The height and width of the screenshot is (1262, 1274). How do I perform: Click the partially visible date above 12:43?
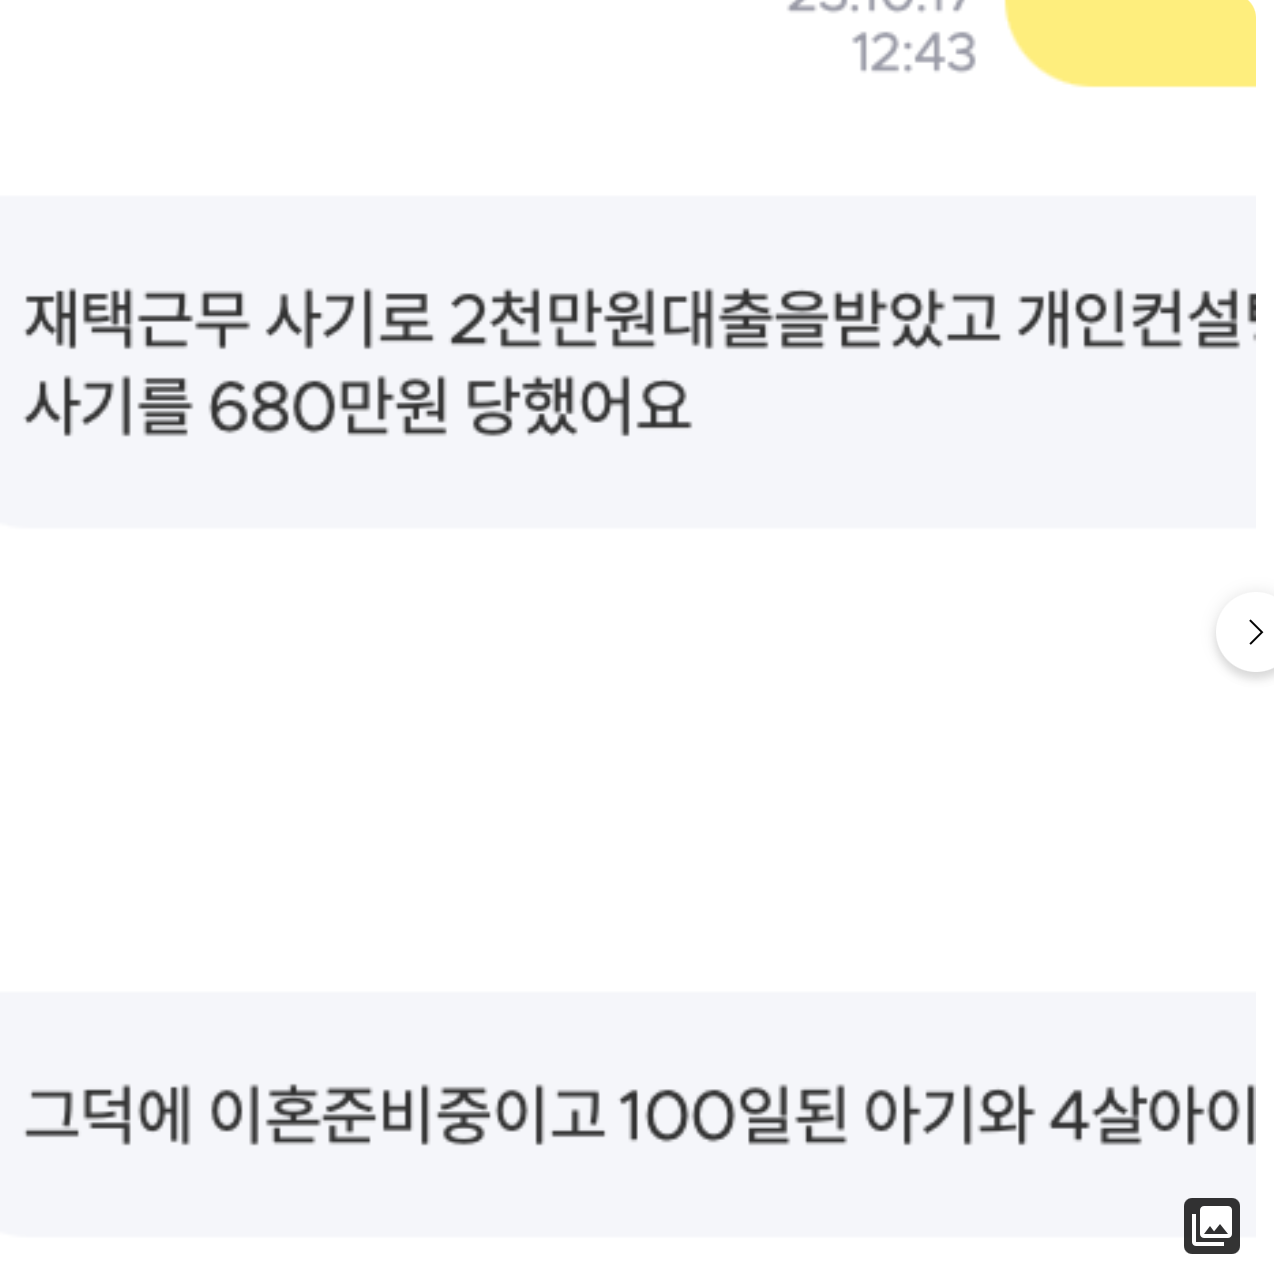(x=880, y=7)
